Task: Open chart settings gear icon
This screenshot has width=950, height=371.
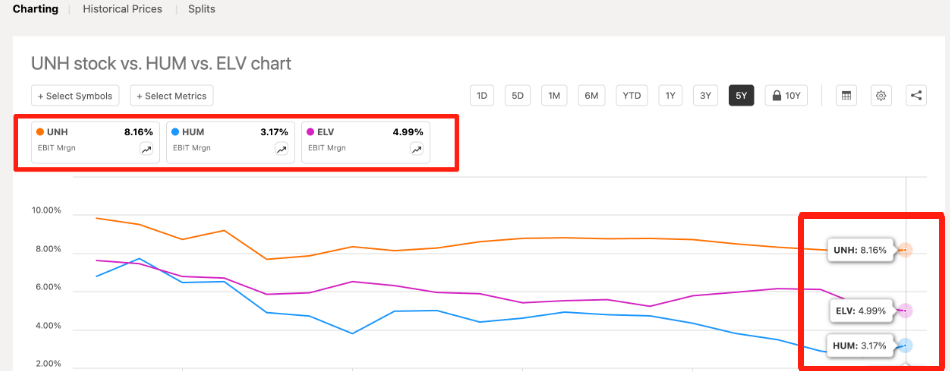Action: [x=882, y=96]
